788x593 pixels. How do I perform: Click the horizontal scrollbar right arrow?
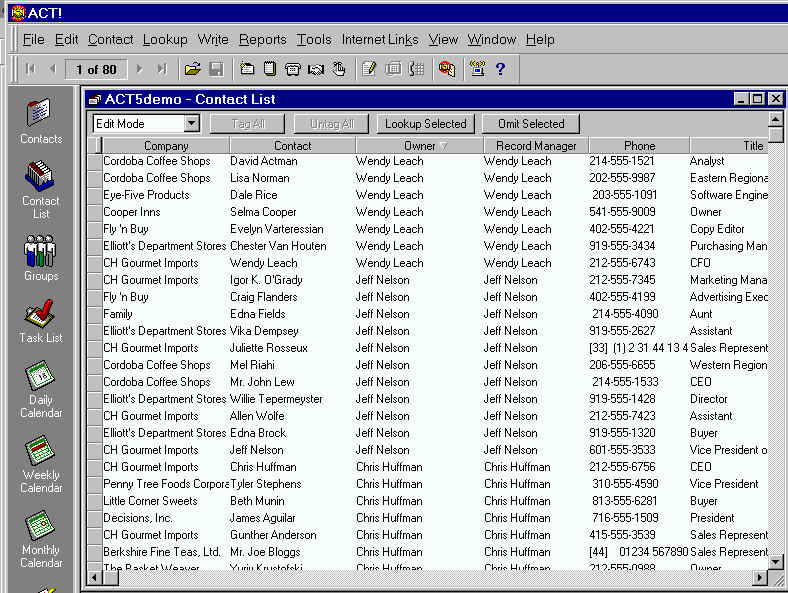tap(760, 578)
